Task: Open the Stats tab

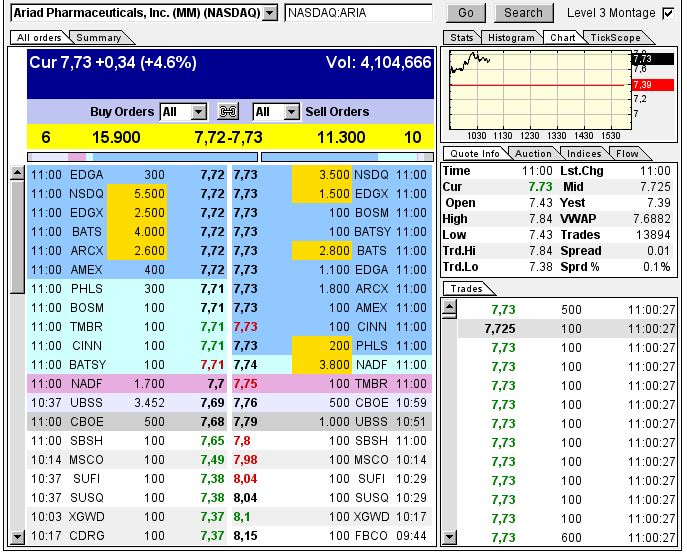Action: coord(461,38)
